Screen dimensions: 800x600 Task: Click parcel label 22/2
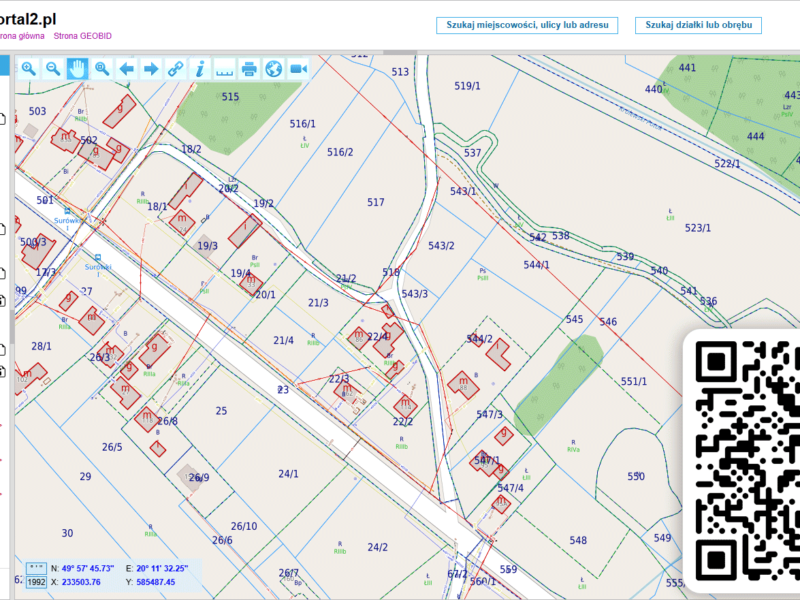403,422
